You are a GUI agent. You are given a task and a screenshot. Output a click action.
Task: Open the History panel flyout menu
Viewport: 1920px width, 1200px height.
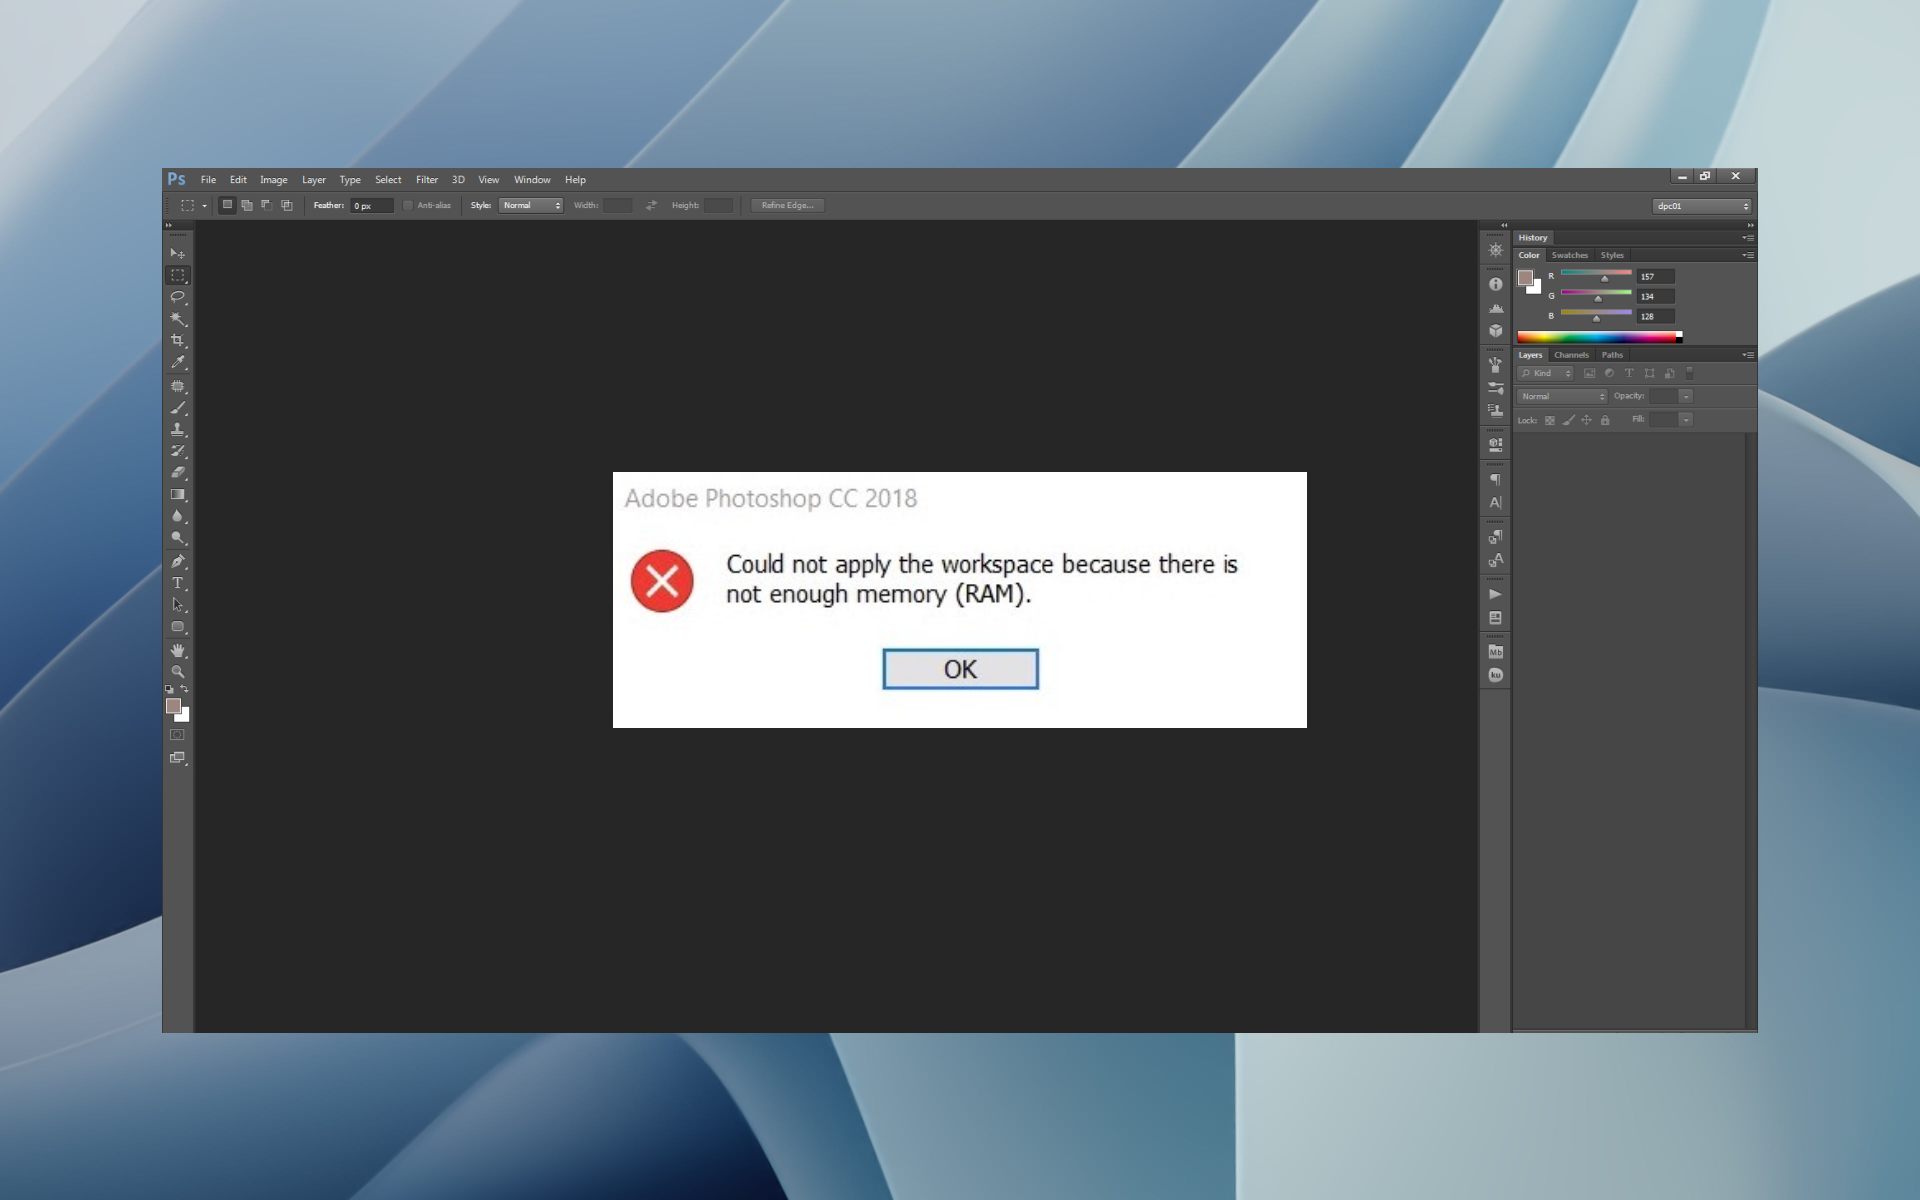pos(1747,238)
